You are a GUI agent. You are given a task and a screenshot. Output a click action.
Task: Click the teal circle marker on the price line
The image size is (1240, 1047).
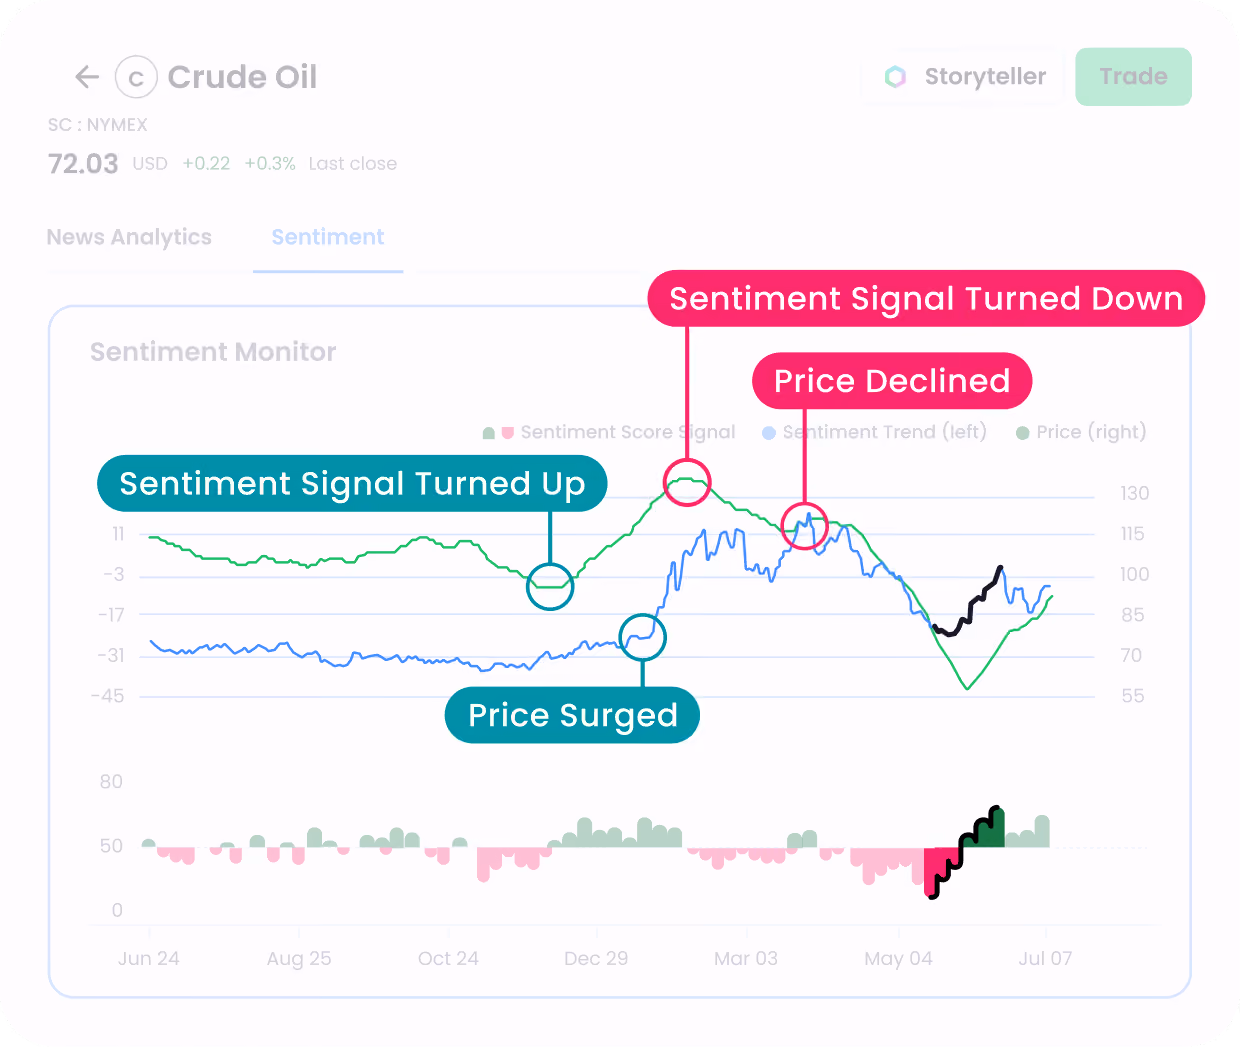[642, 637]
